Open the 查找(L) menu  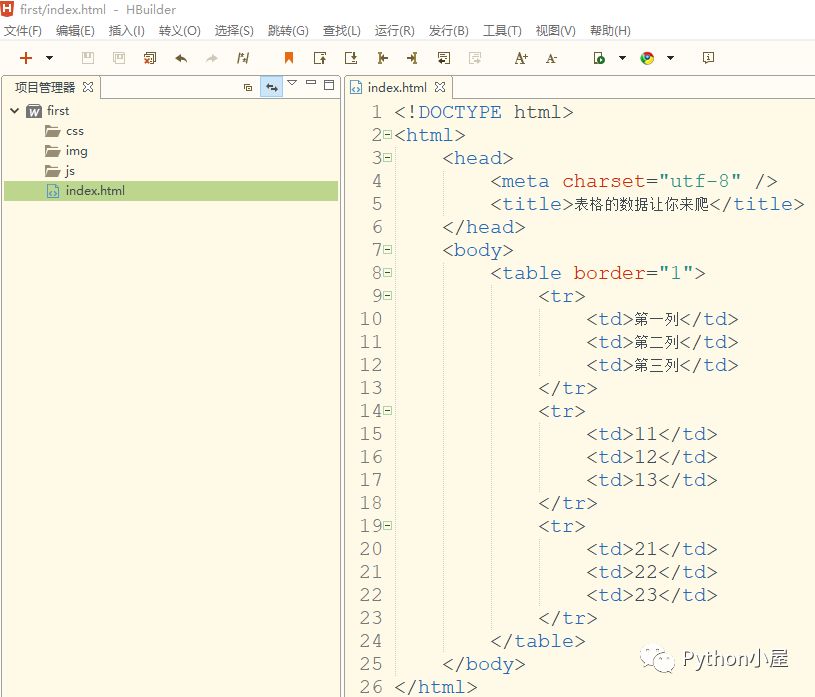341,31
